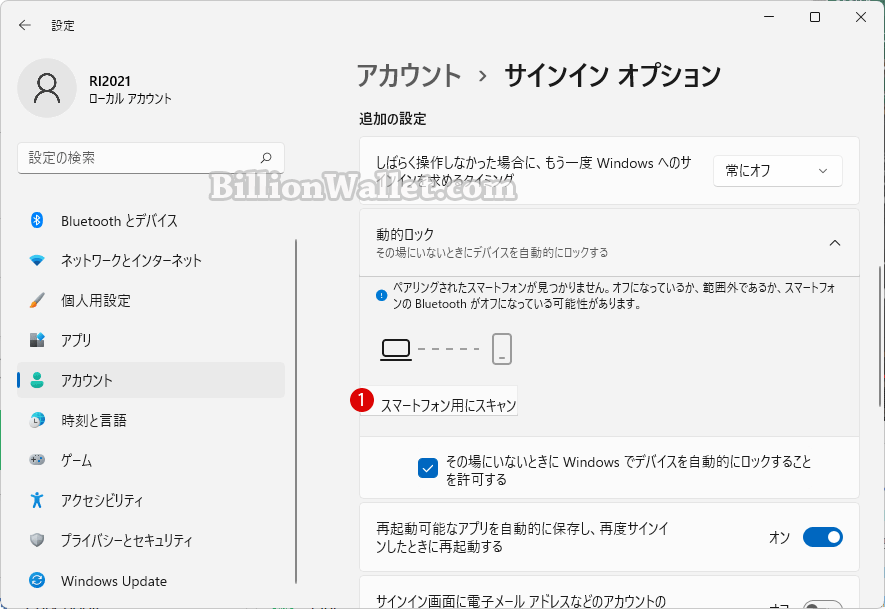This screenshot has width=885, height=609.
Task: Open Windows Update settings page
Action: (x=151, y=580)
